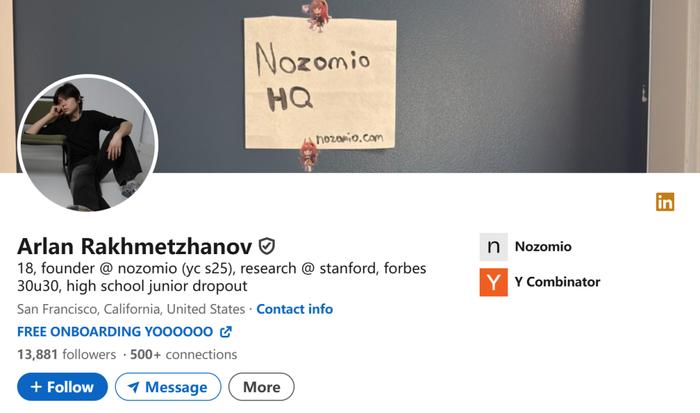This screenshot has width=700, height=413.
Task: Click the external link icon after YOOOOOO
Action: point(226,332)
